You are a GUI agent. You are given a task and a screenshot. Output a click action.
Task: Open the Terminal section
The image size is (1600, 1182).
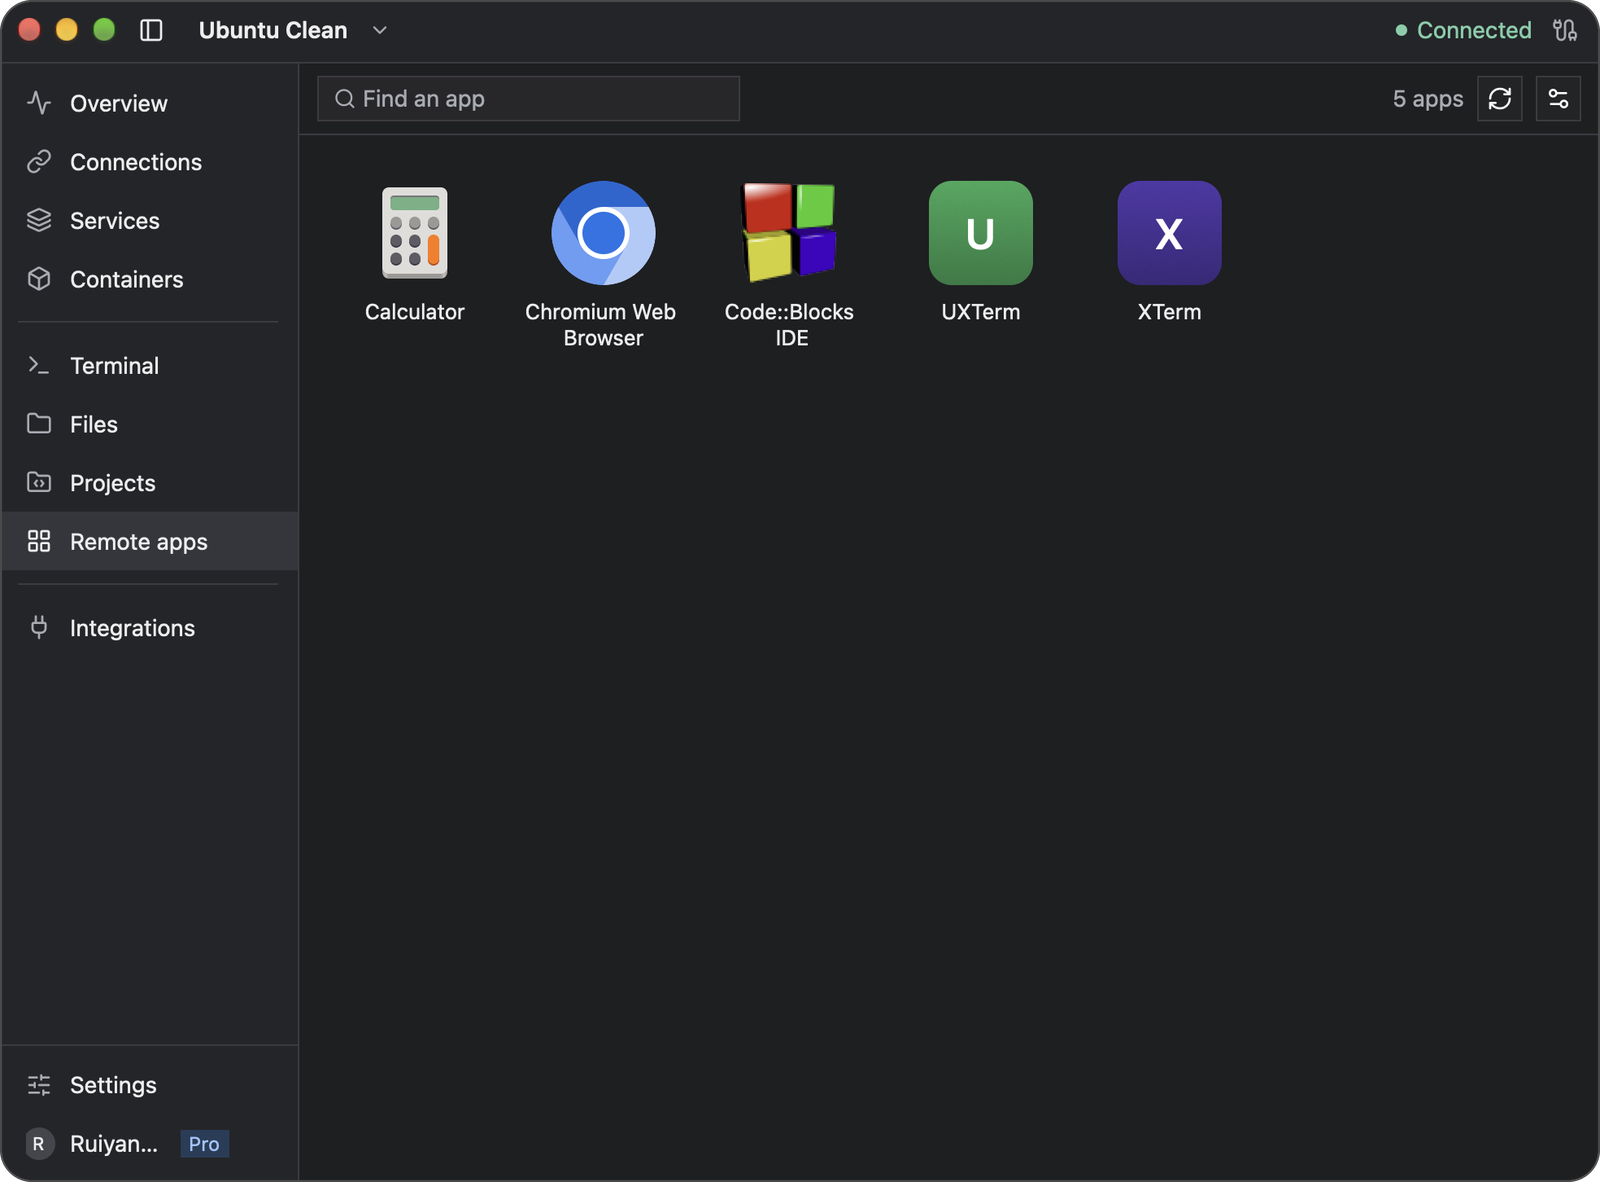click(150, 366)
